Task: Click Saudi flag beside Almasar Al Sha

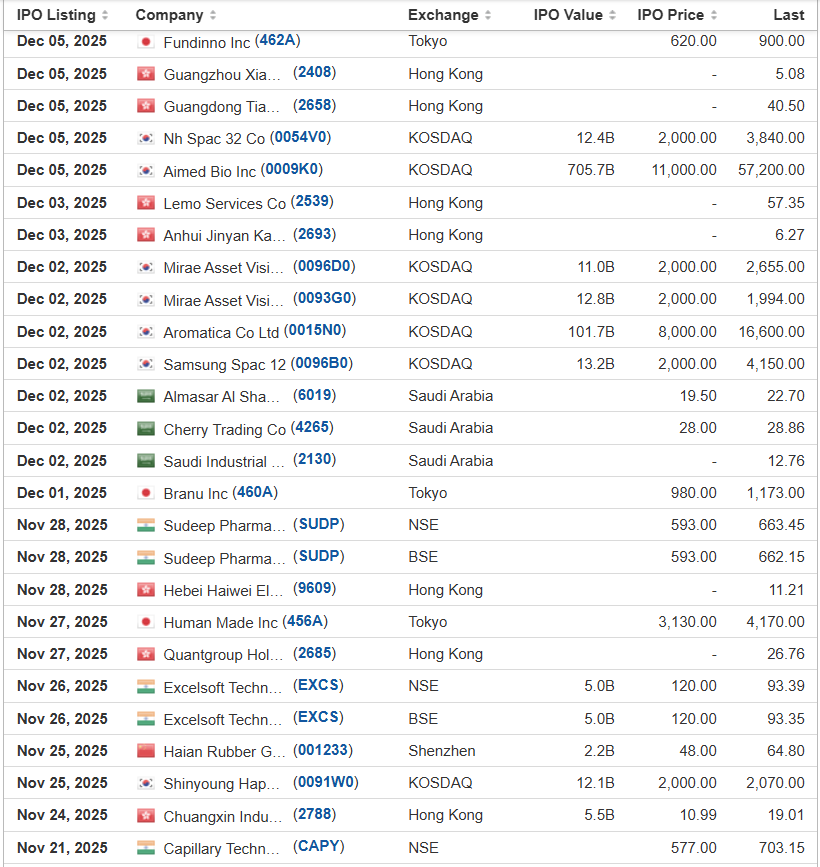Action: click(x=146, y=396)
